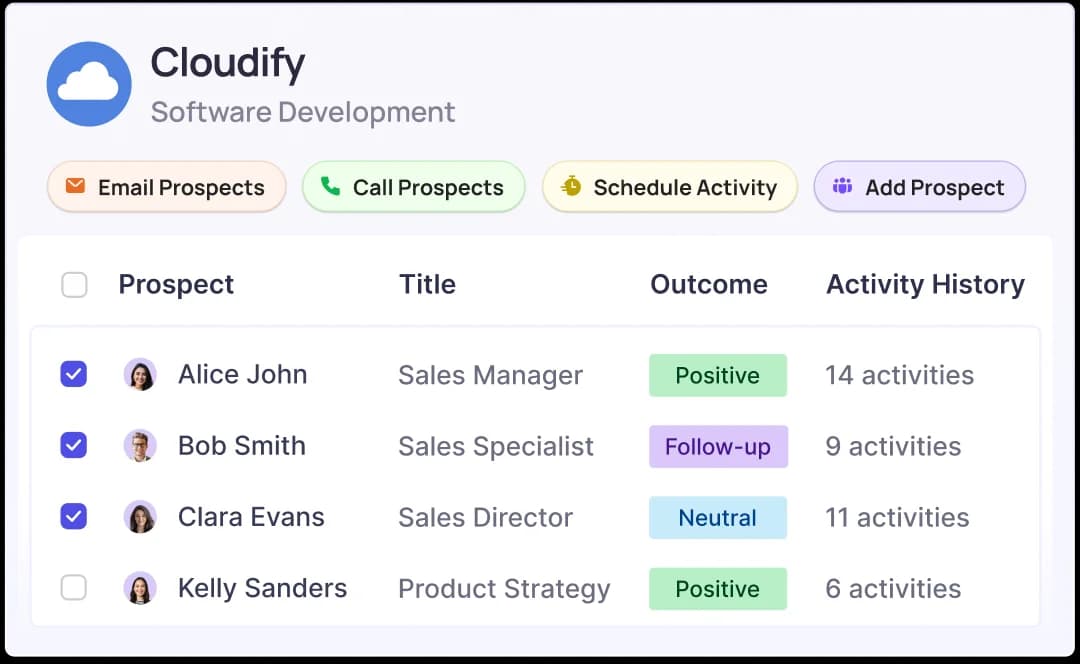Open Alice John's avatar picture
Viewport: 1080px width, 664px height.
click(140, 374)
